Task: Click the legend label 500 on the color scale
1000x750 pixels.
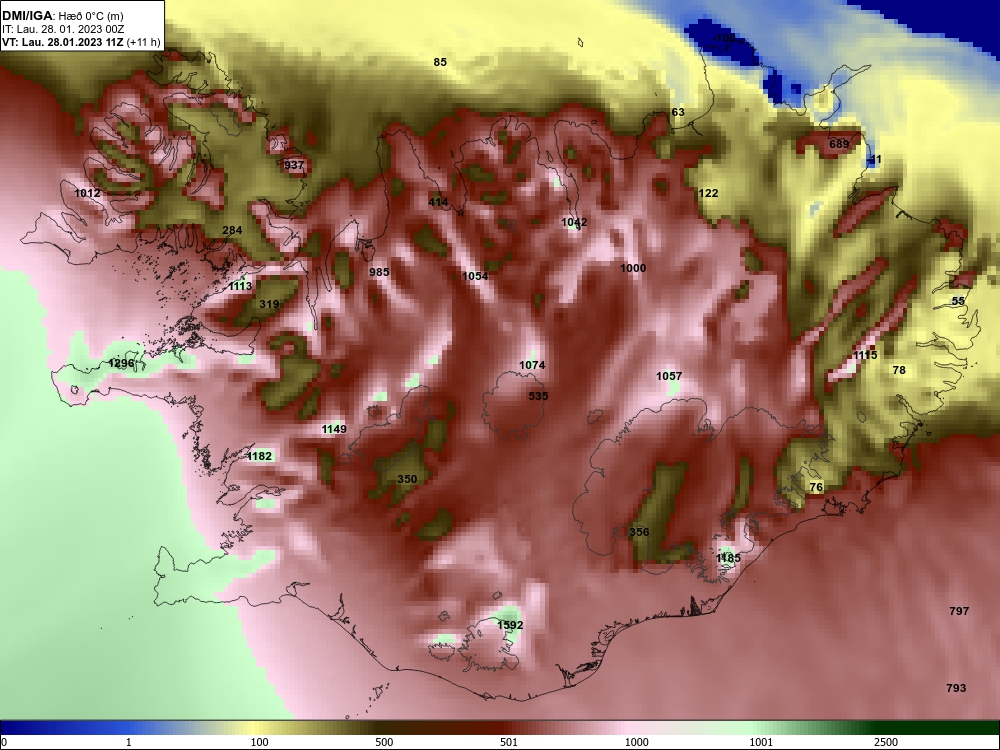Action: click(384, 742)
